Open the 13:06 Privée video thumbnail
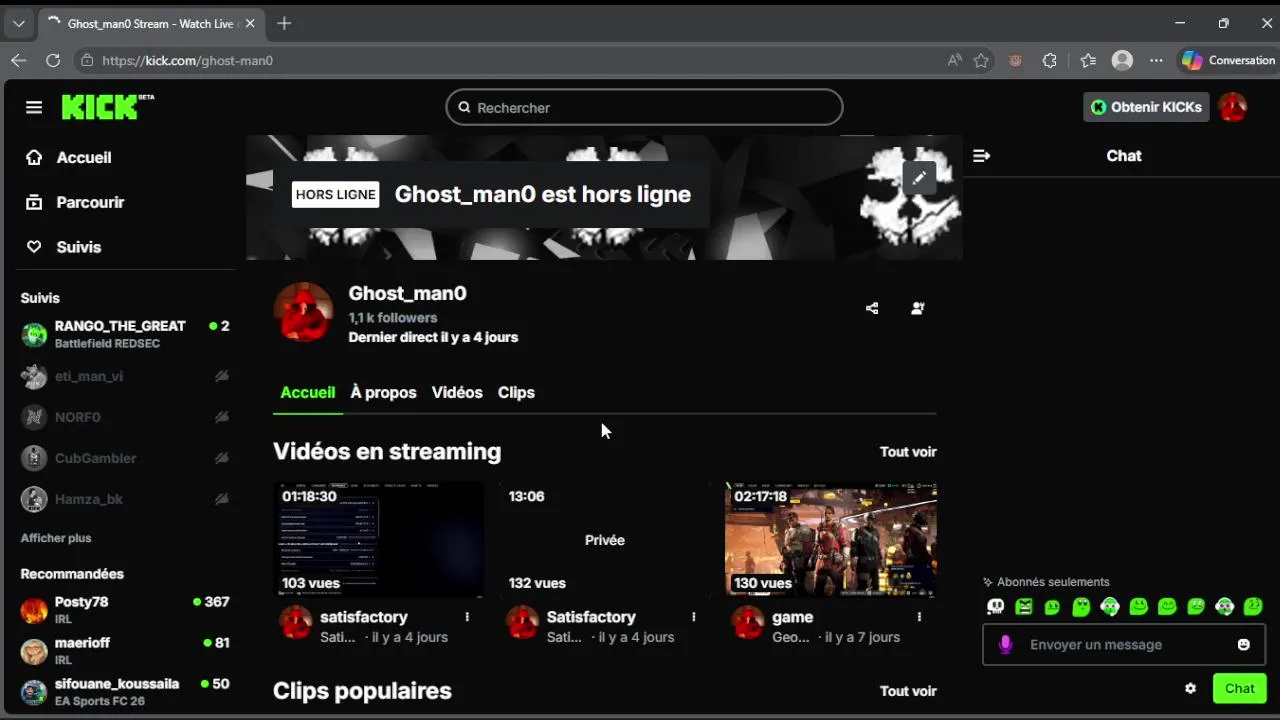Image resolution: width=1280 pixels, height=720 pixels. (605, 539)
